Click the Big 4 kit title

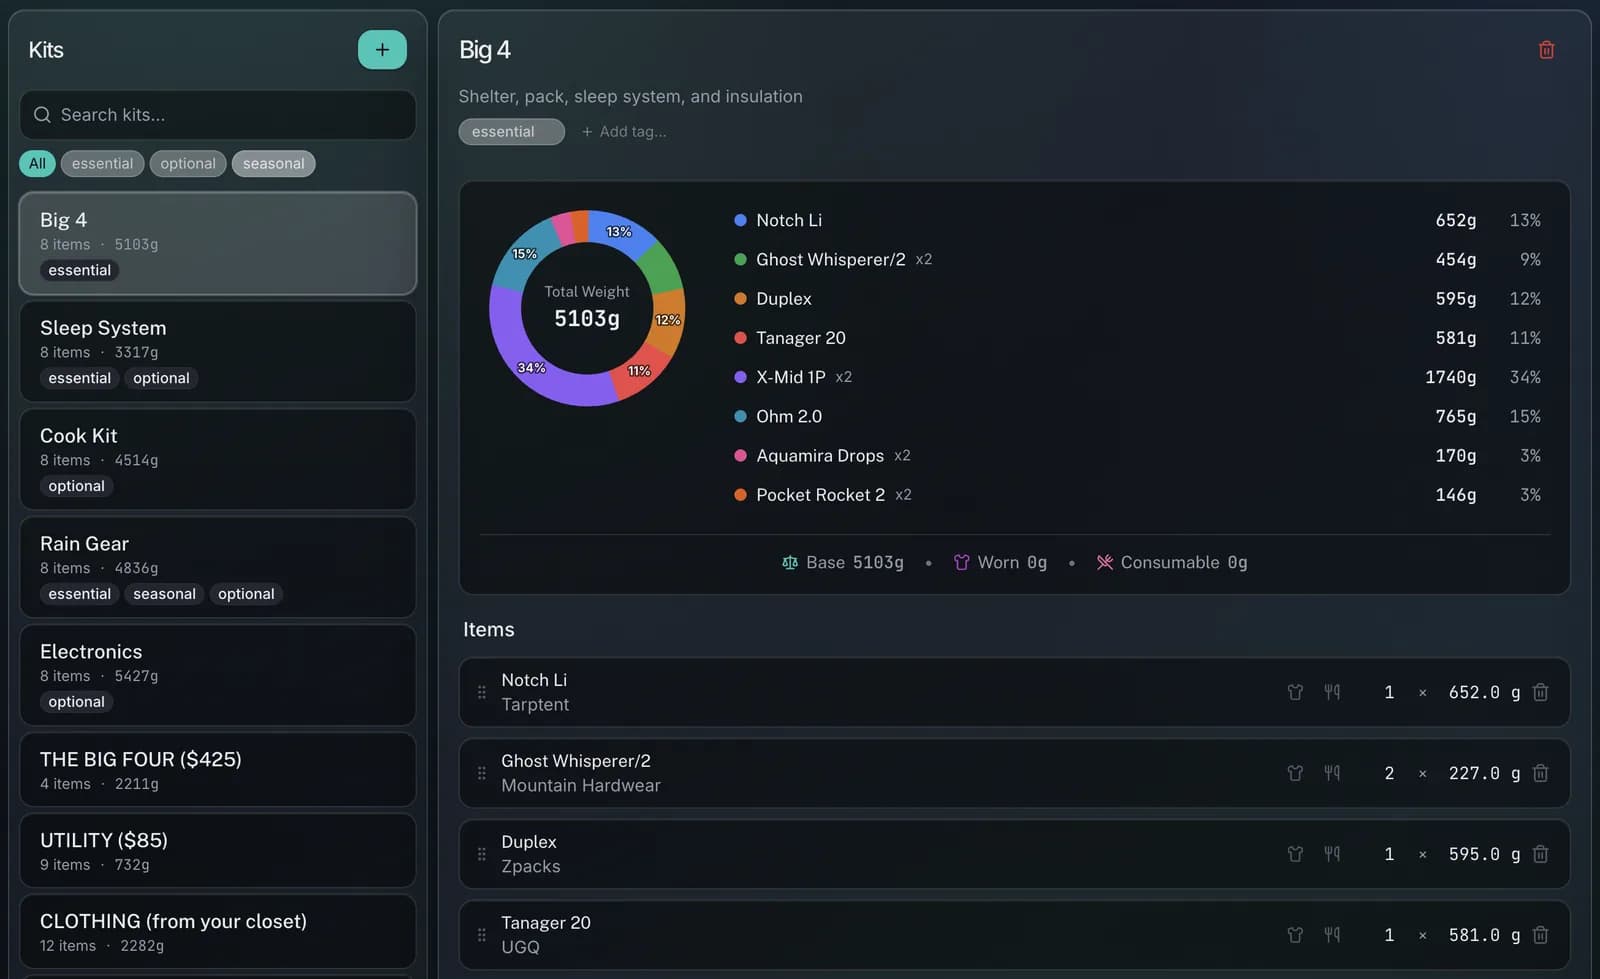point(485,50)
